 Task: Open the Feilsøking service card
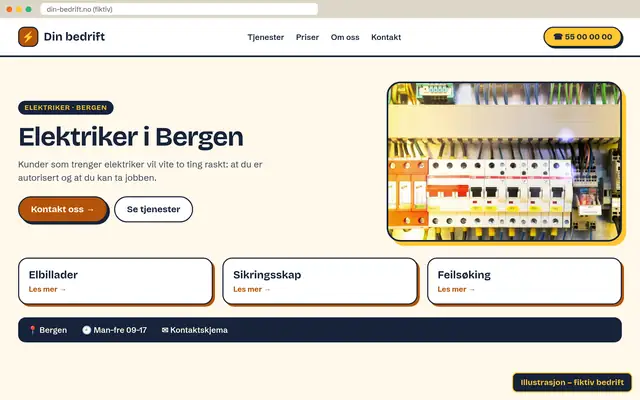[524, 281]
